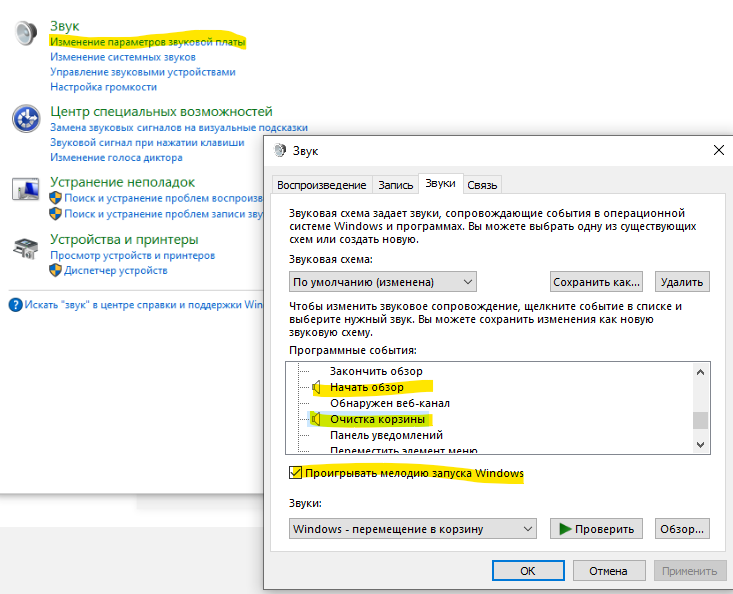Click the events list scroll up arrow
The image size is (733, 594).
[700, 372]
